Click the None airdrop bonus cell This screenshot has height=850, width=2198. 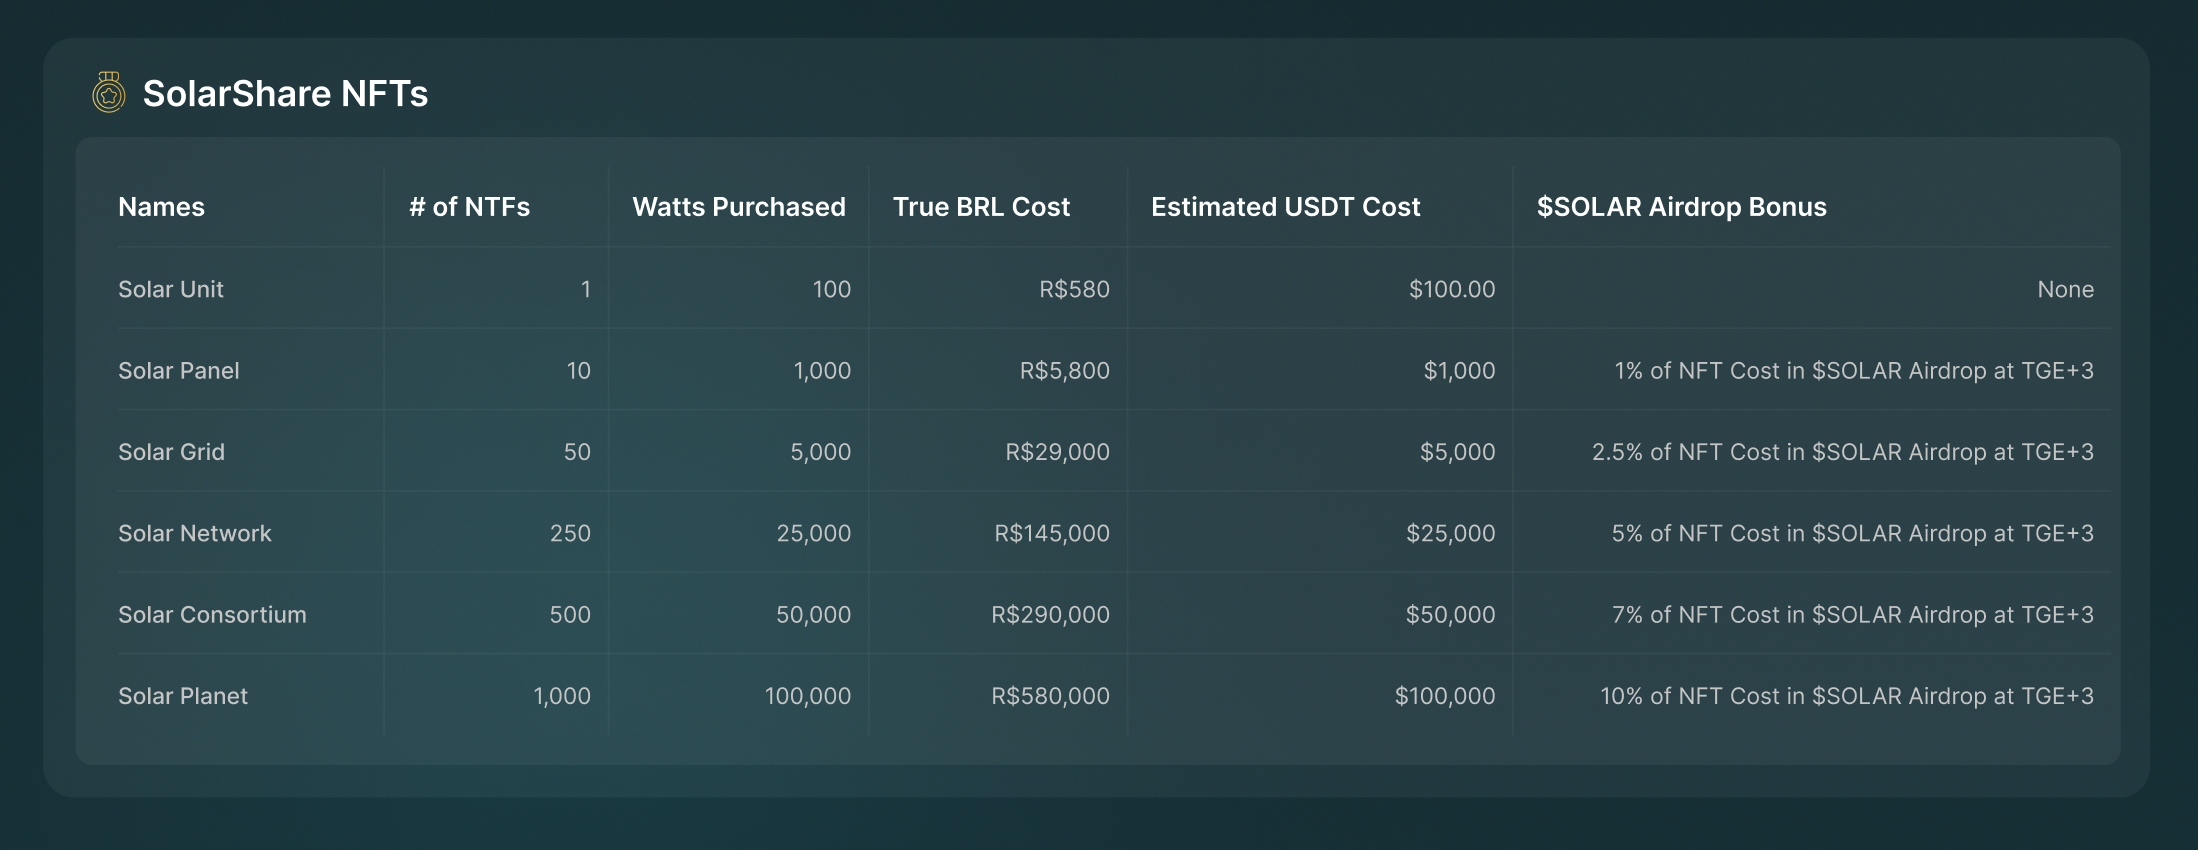point(2065,289)
